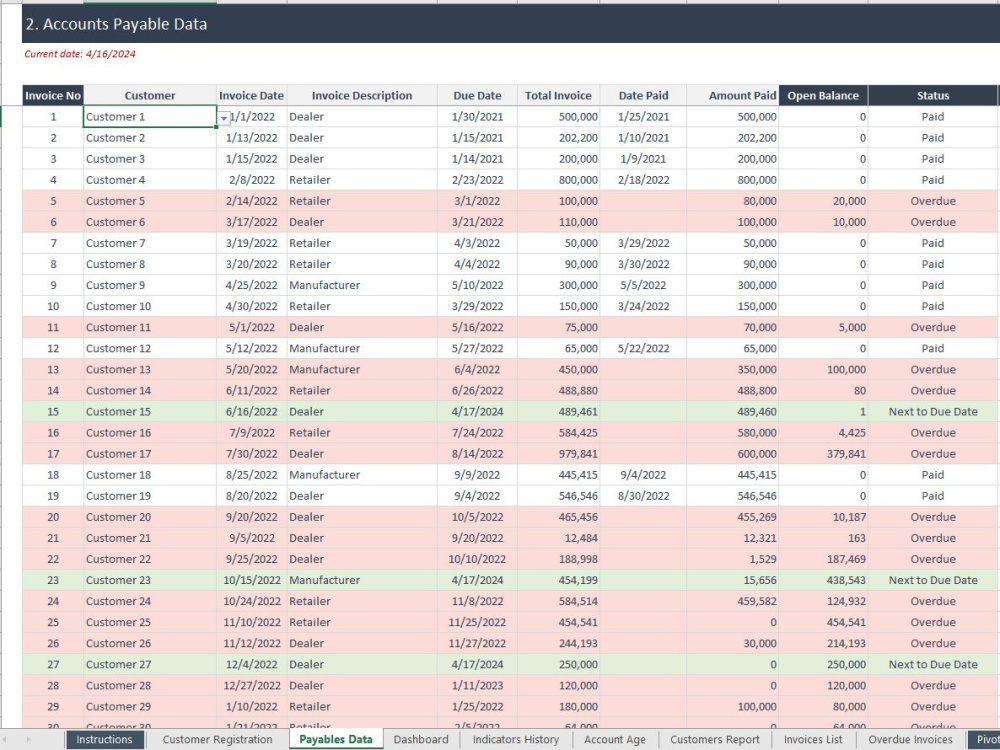Select Manufacturer description for Customer 9
Image resolution: width=1000 pixels, height=750 pixels.
coord(362,285)
